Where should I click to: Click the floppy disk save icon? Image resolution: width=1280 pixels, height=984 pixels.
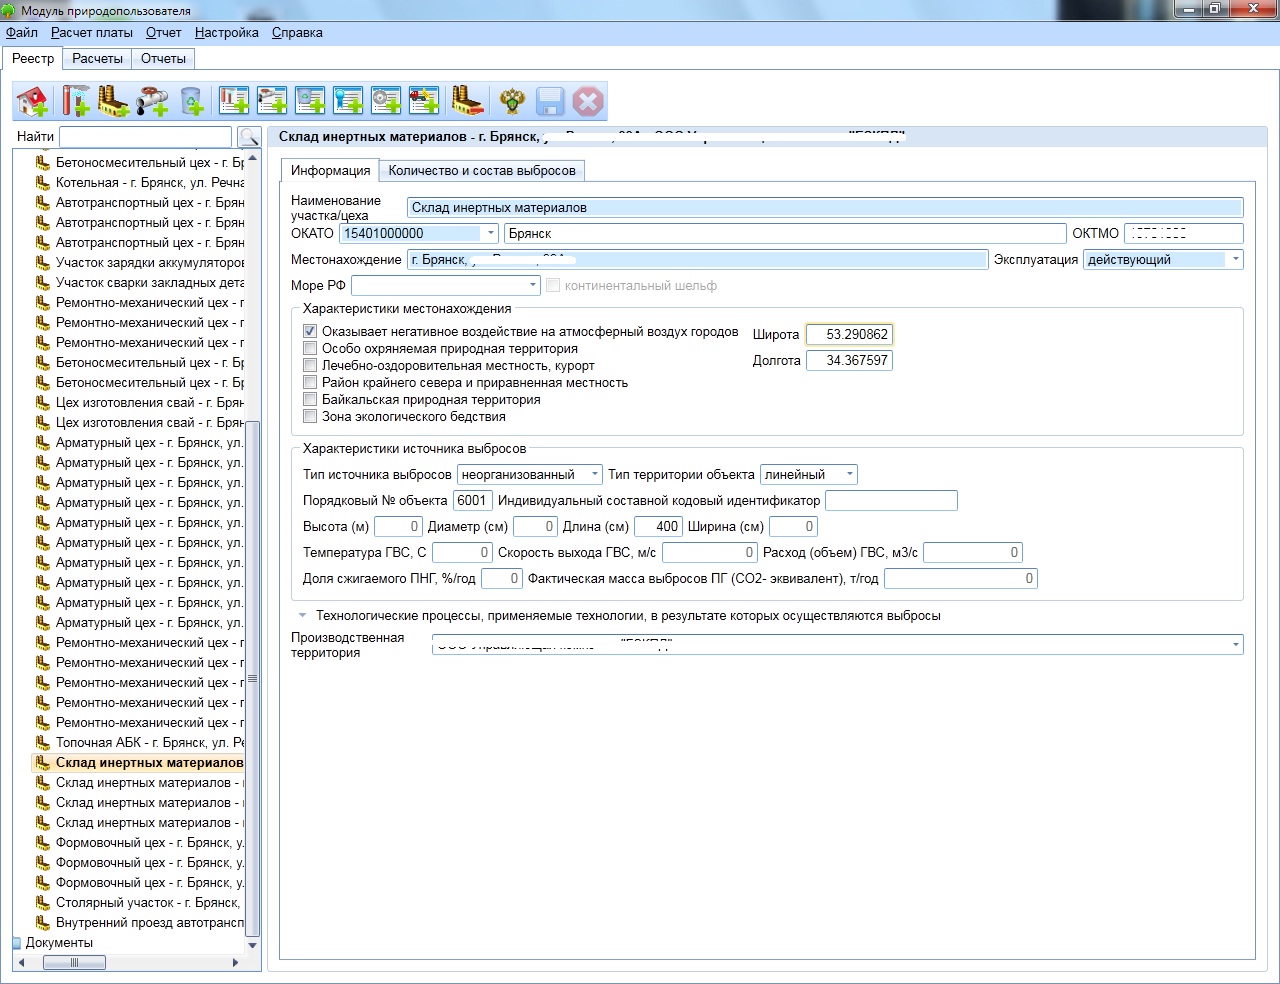550,101
